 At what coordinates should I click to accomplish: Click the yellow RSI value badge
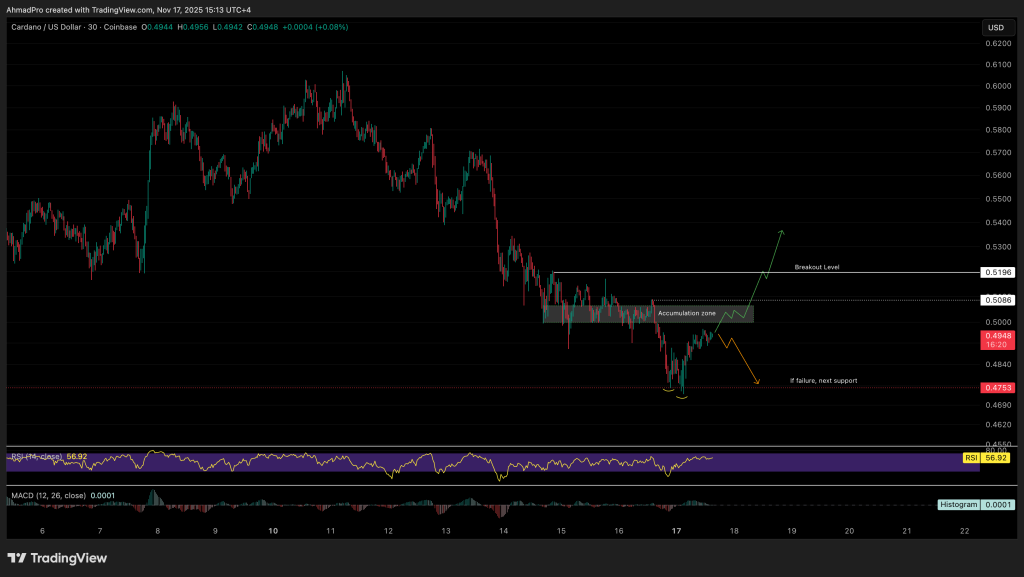pos(970,457)
